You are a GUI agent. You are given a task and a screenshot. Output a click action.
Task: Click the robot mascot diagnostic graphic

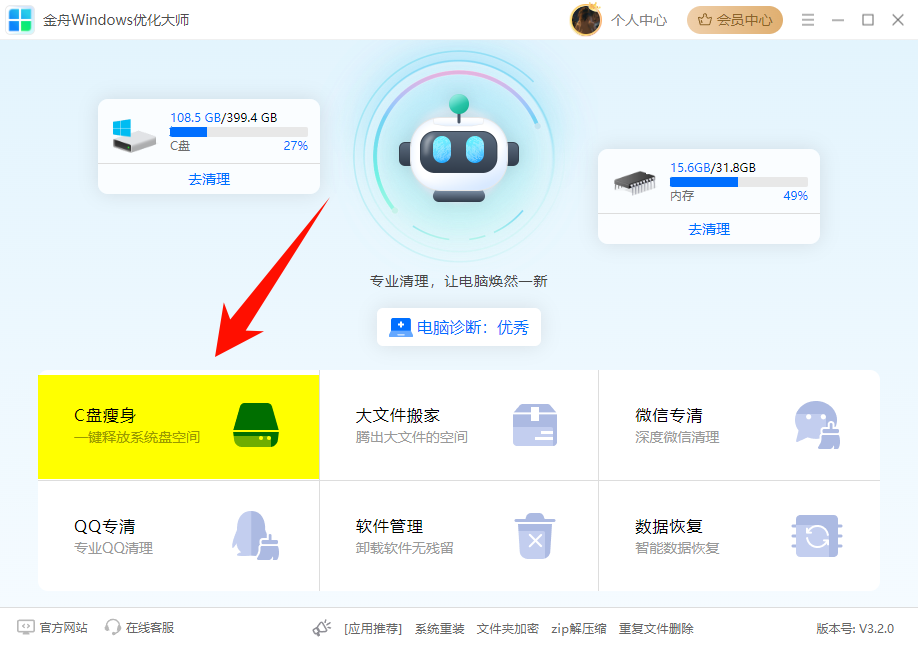[458, 155]
